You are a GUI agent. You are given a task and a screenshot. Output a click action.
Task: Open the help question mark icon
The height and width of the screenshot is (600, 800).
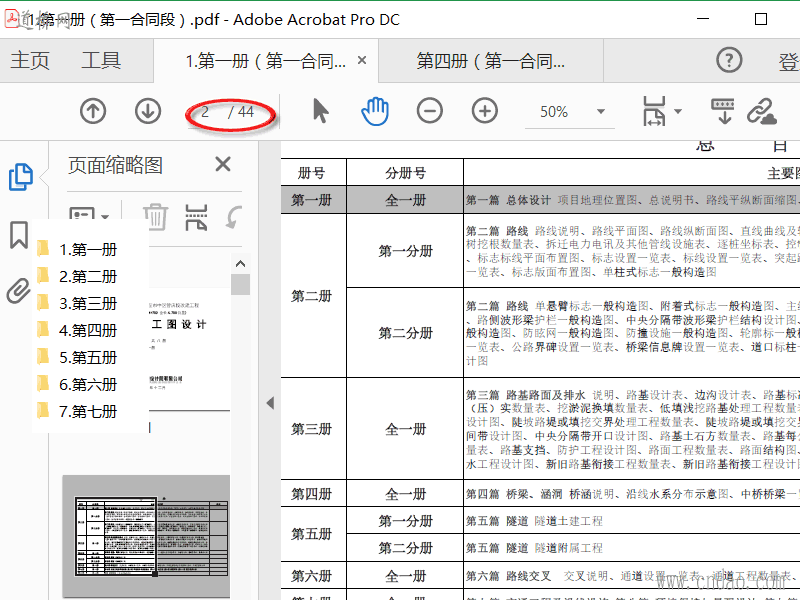(729, 61)
